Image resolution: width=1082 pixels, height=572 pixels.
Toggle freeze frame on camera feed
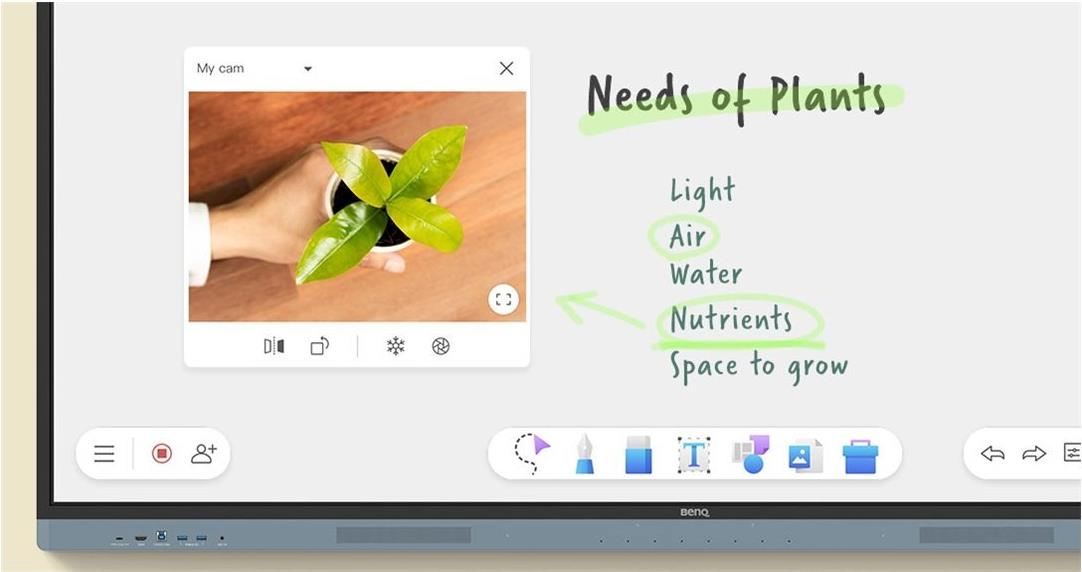[396, 346]
